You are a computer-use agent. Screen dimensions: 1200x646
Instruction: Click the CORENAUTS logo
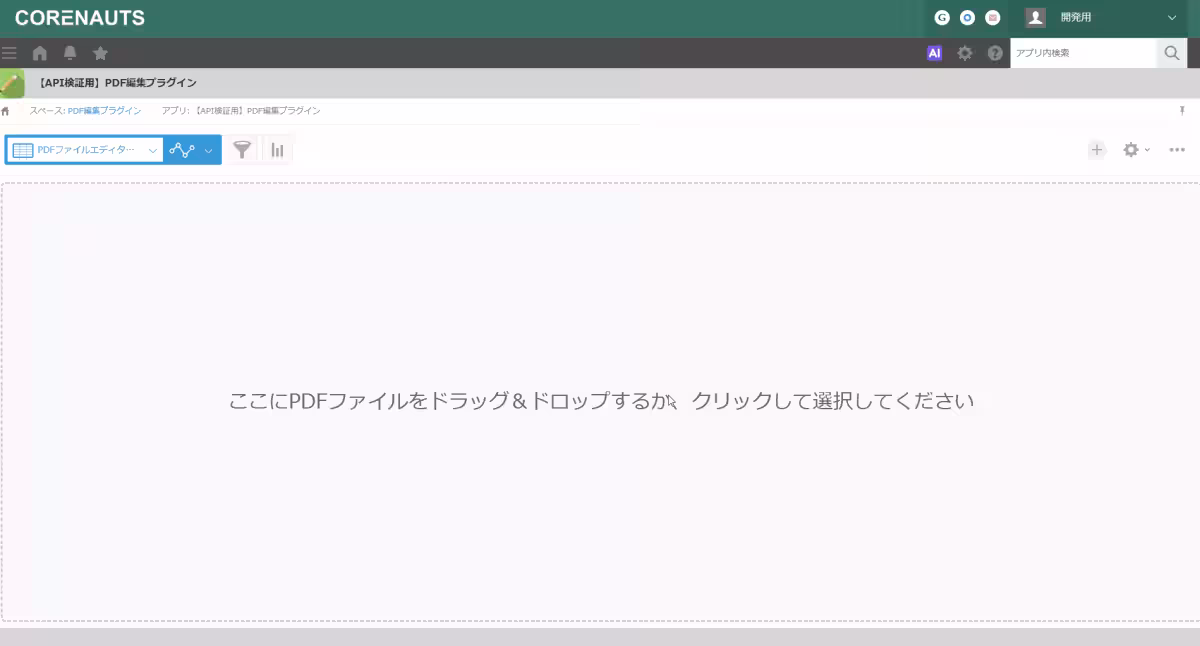(80, 18)
